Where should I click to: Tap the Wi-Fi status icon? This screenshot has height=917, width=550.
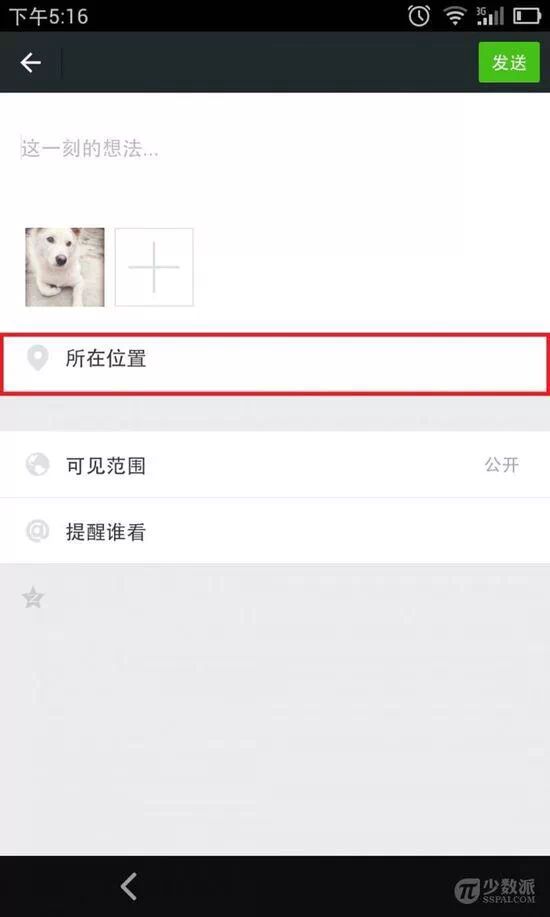pos(454,16)
